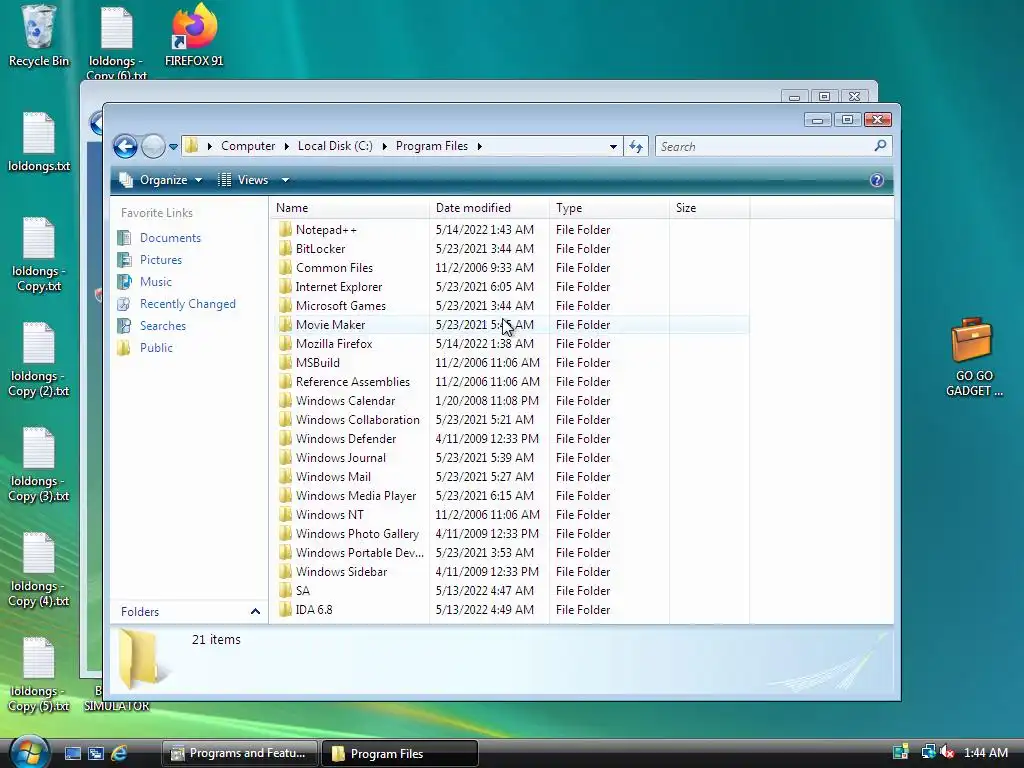Screen dimensions: 1024x768
Task: Open the Searches favorite link
Action: pos(163,326)
